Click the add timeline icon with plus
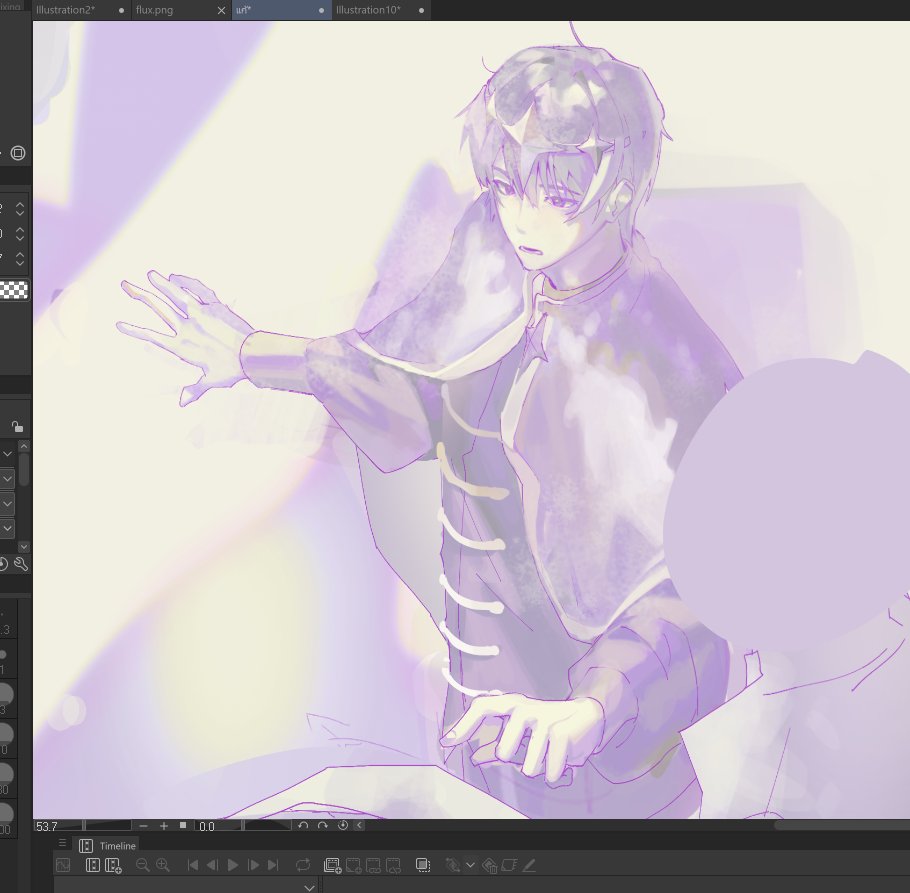910x893 pixels. pos(114,865)
